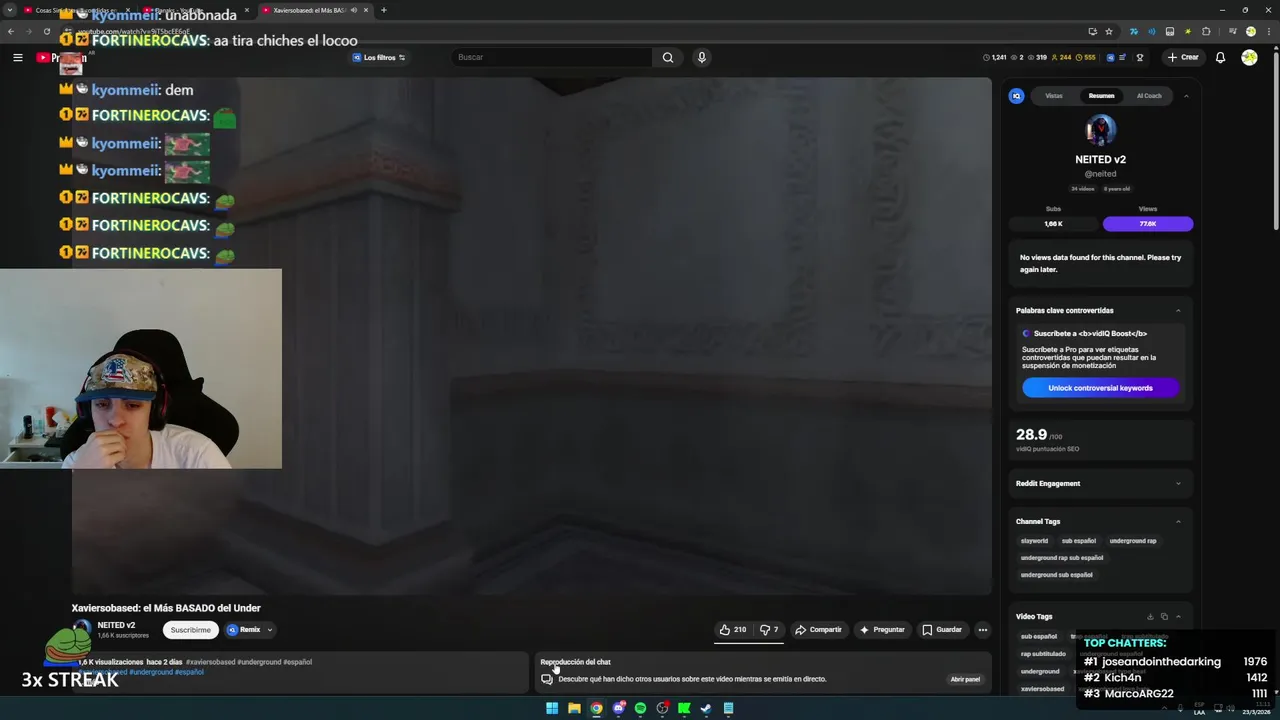This screenshot has height=720, width=1280.
Task: Click the vidIQ blue logo in header stats
Action: click(x=1110, y=57)
